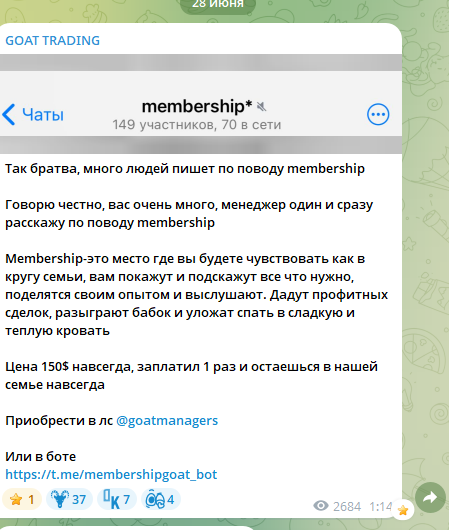449x530 pixels.
Task: Click the eye views counter icon
Action: click(321, 506)
